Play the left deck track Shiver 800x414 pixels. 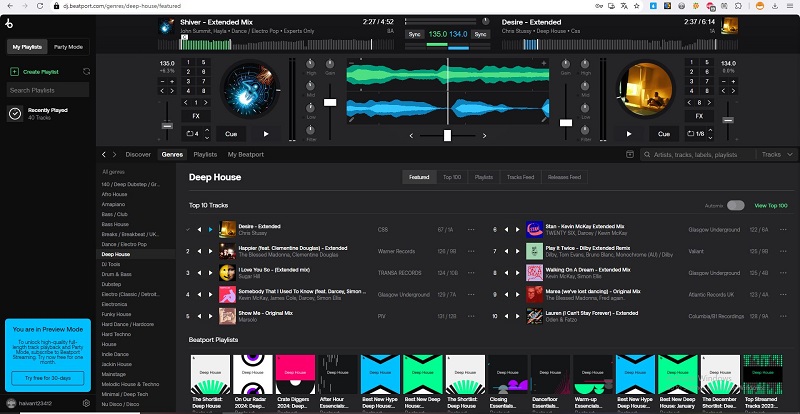[266, 134]
